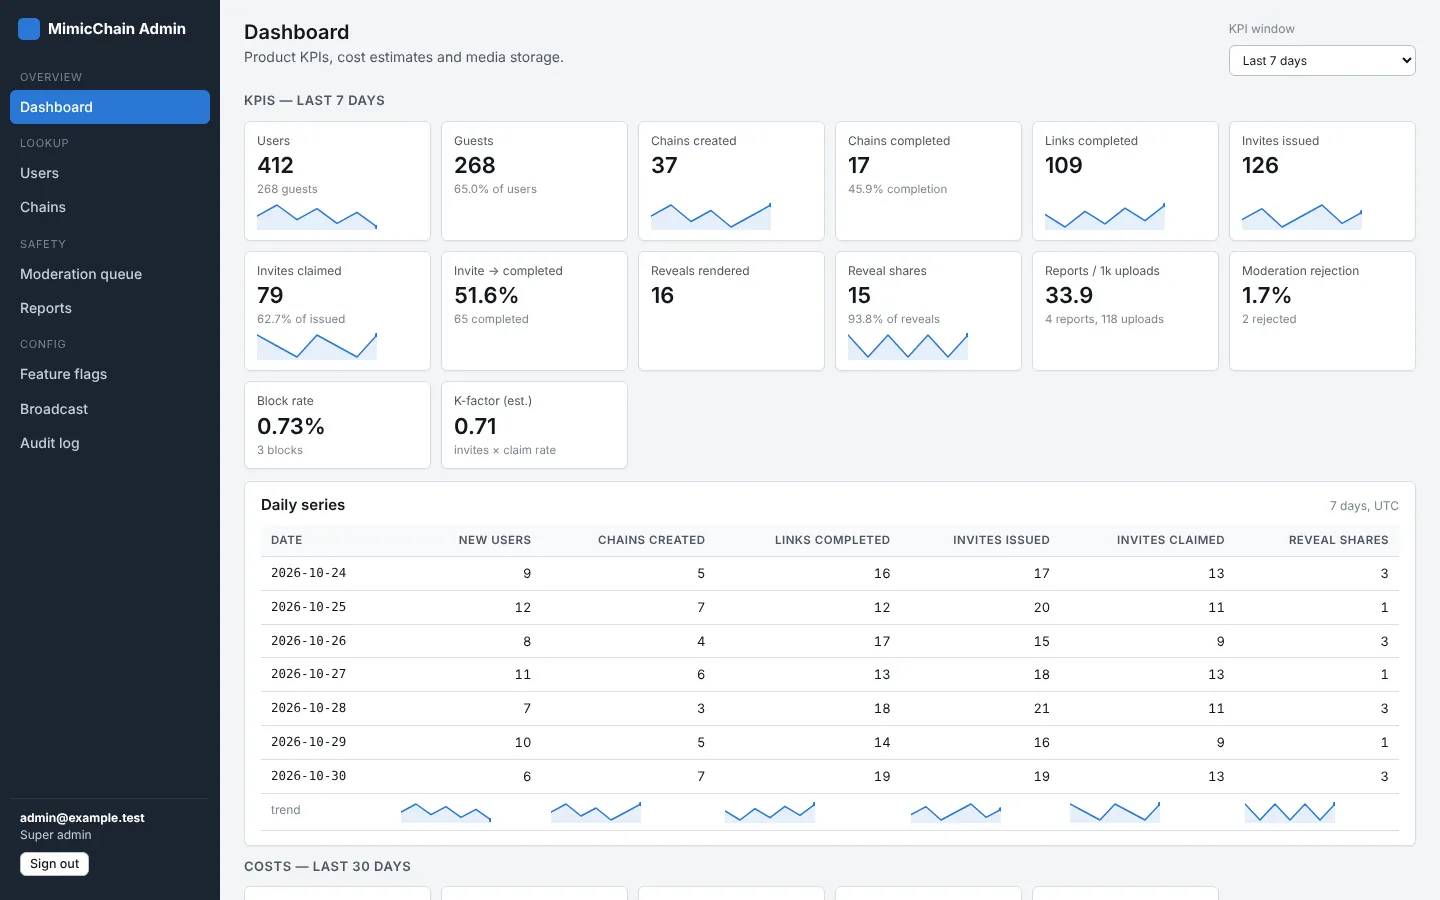Screen dimensions: 1440x900
Task: Click the Users KPI sparkline chart
Action: click(x=317, y=217)
